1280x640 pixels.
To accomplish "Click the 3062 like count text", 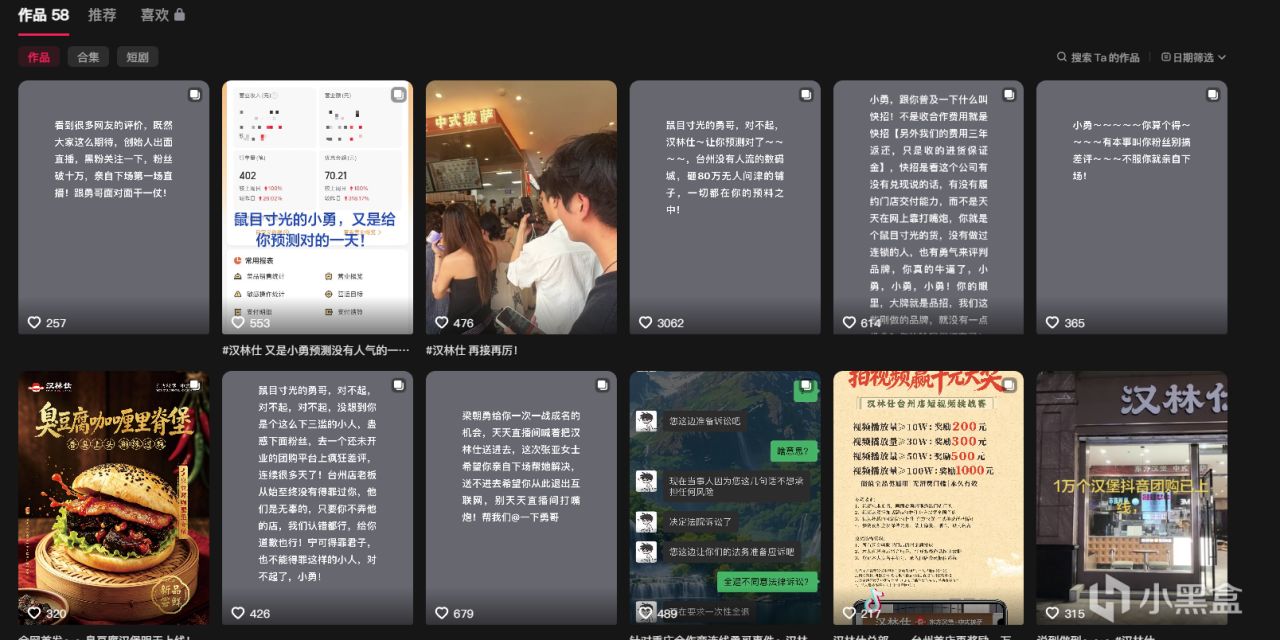I will [670, 323].
